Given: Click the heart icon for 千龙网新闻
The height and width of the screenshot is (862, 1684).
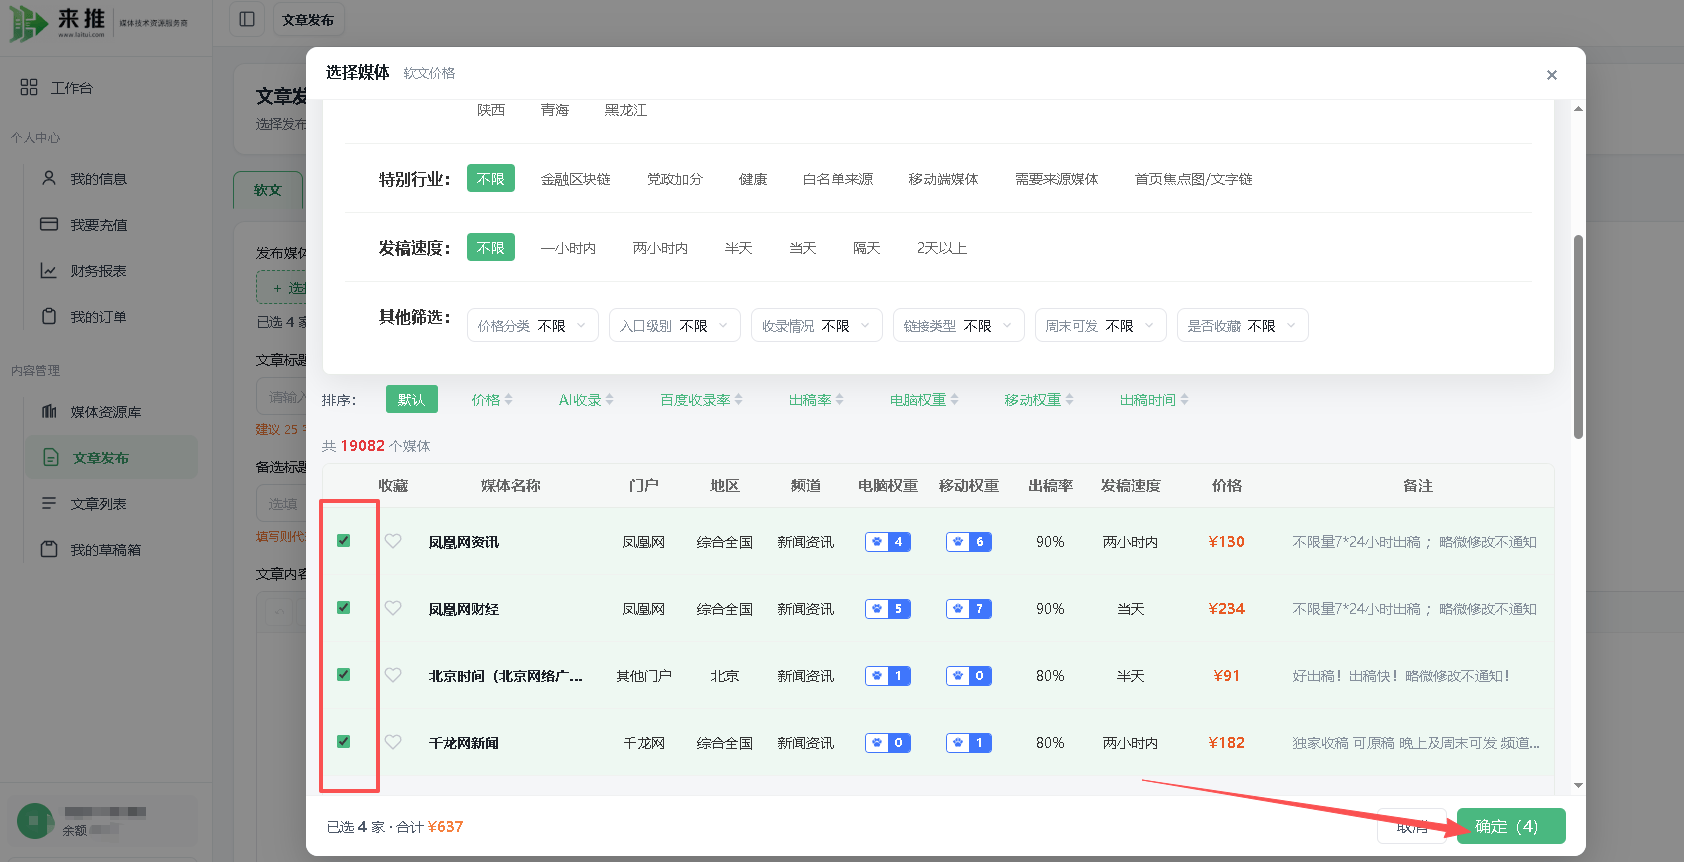Looking at the screenshot, I should [393, 742].
